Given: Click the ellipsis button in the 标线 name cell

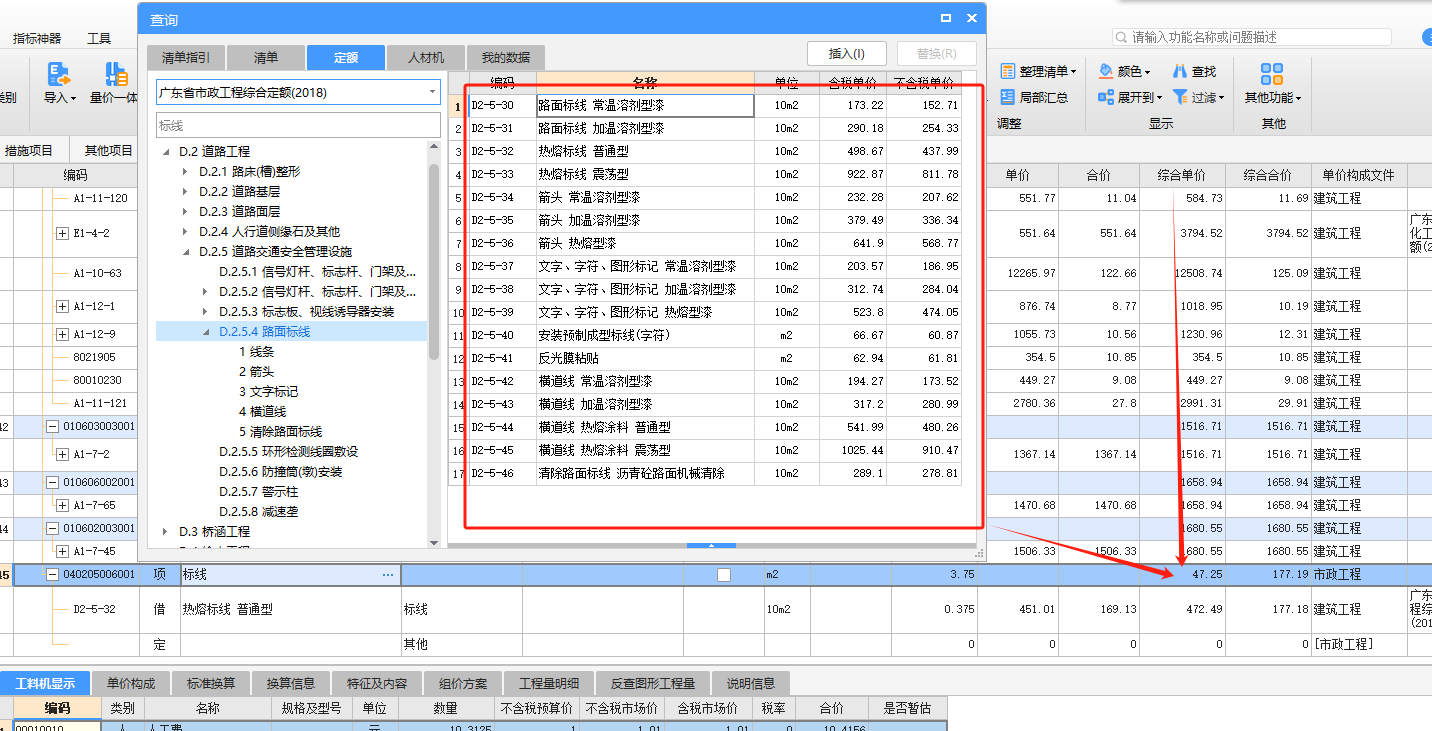Looking at the screenshot, I should tap(388, 575).
